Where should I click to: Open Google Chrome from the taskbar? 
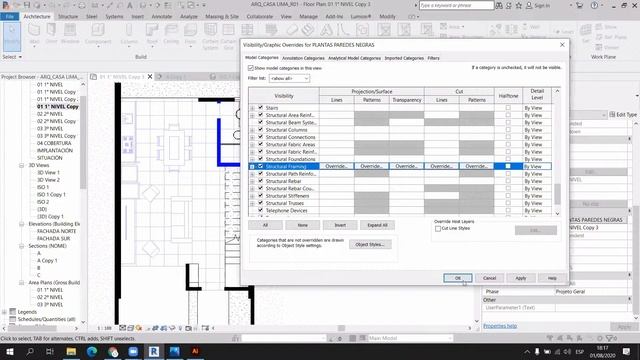coord(113,351)
